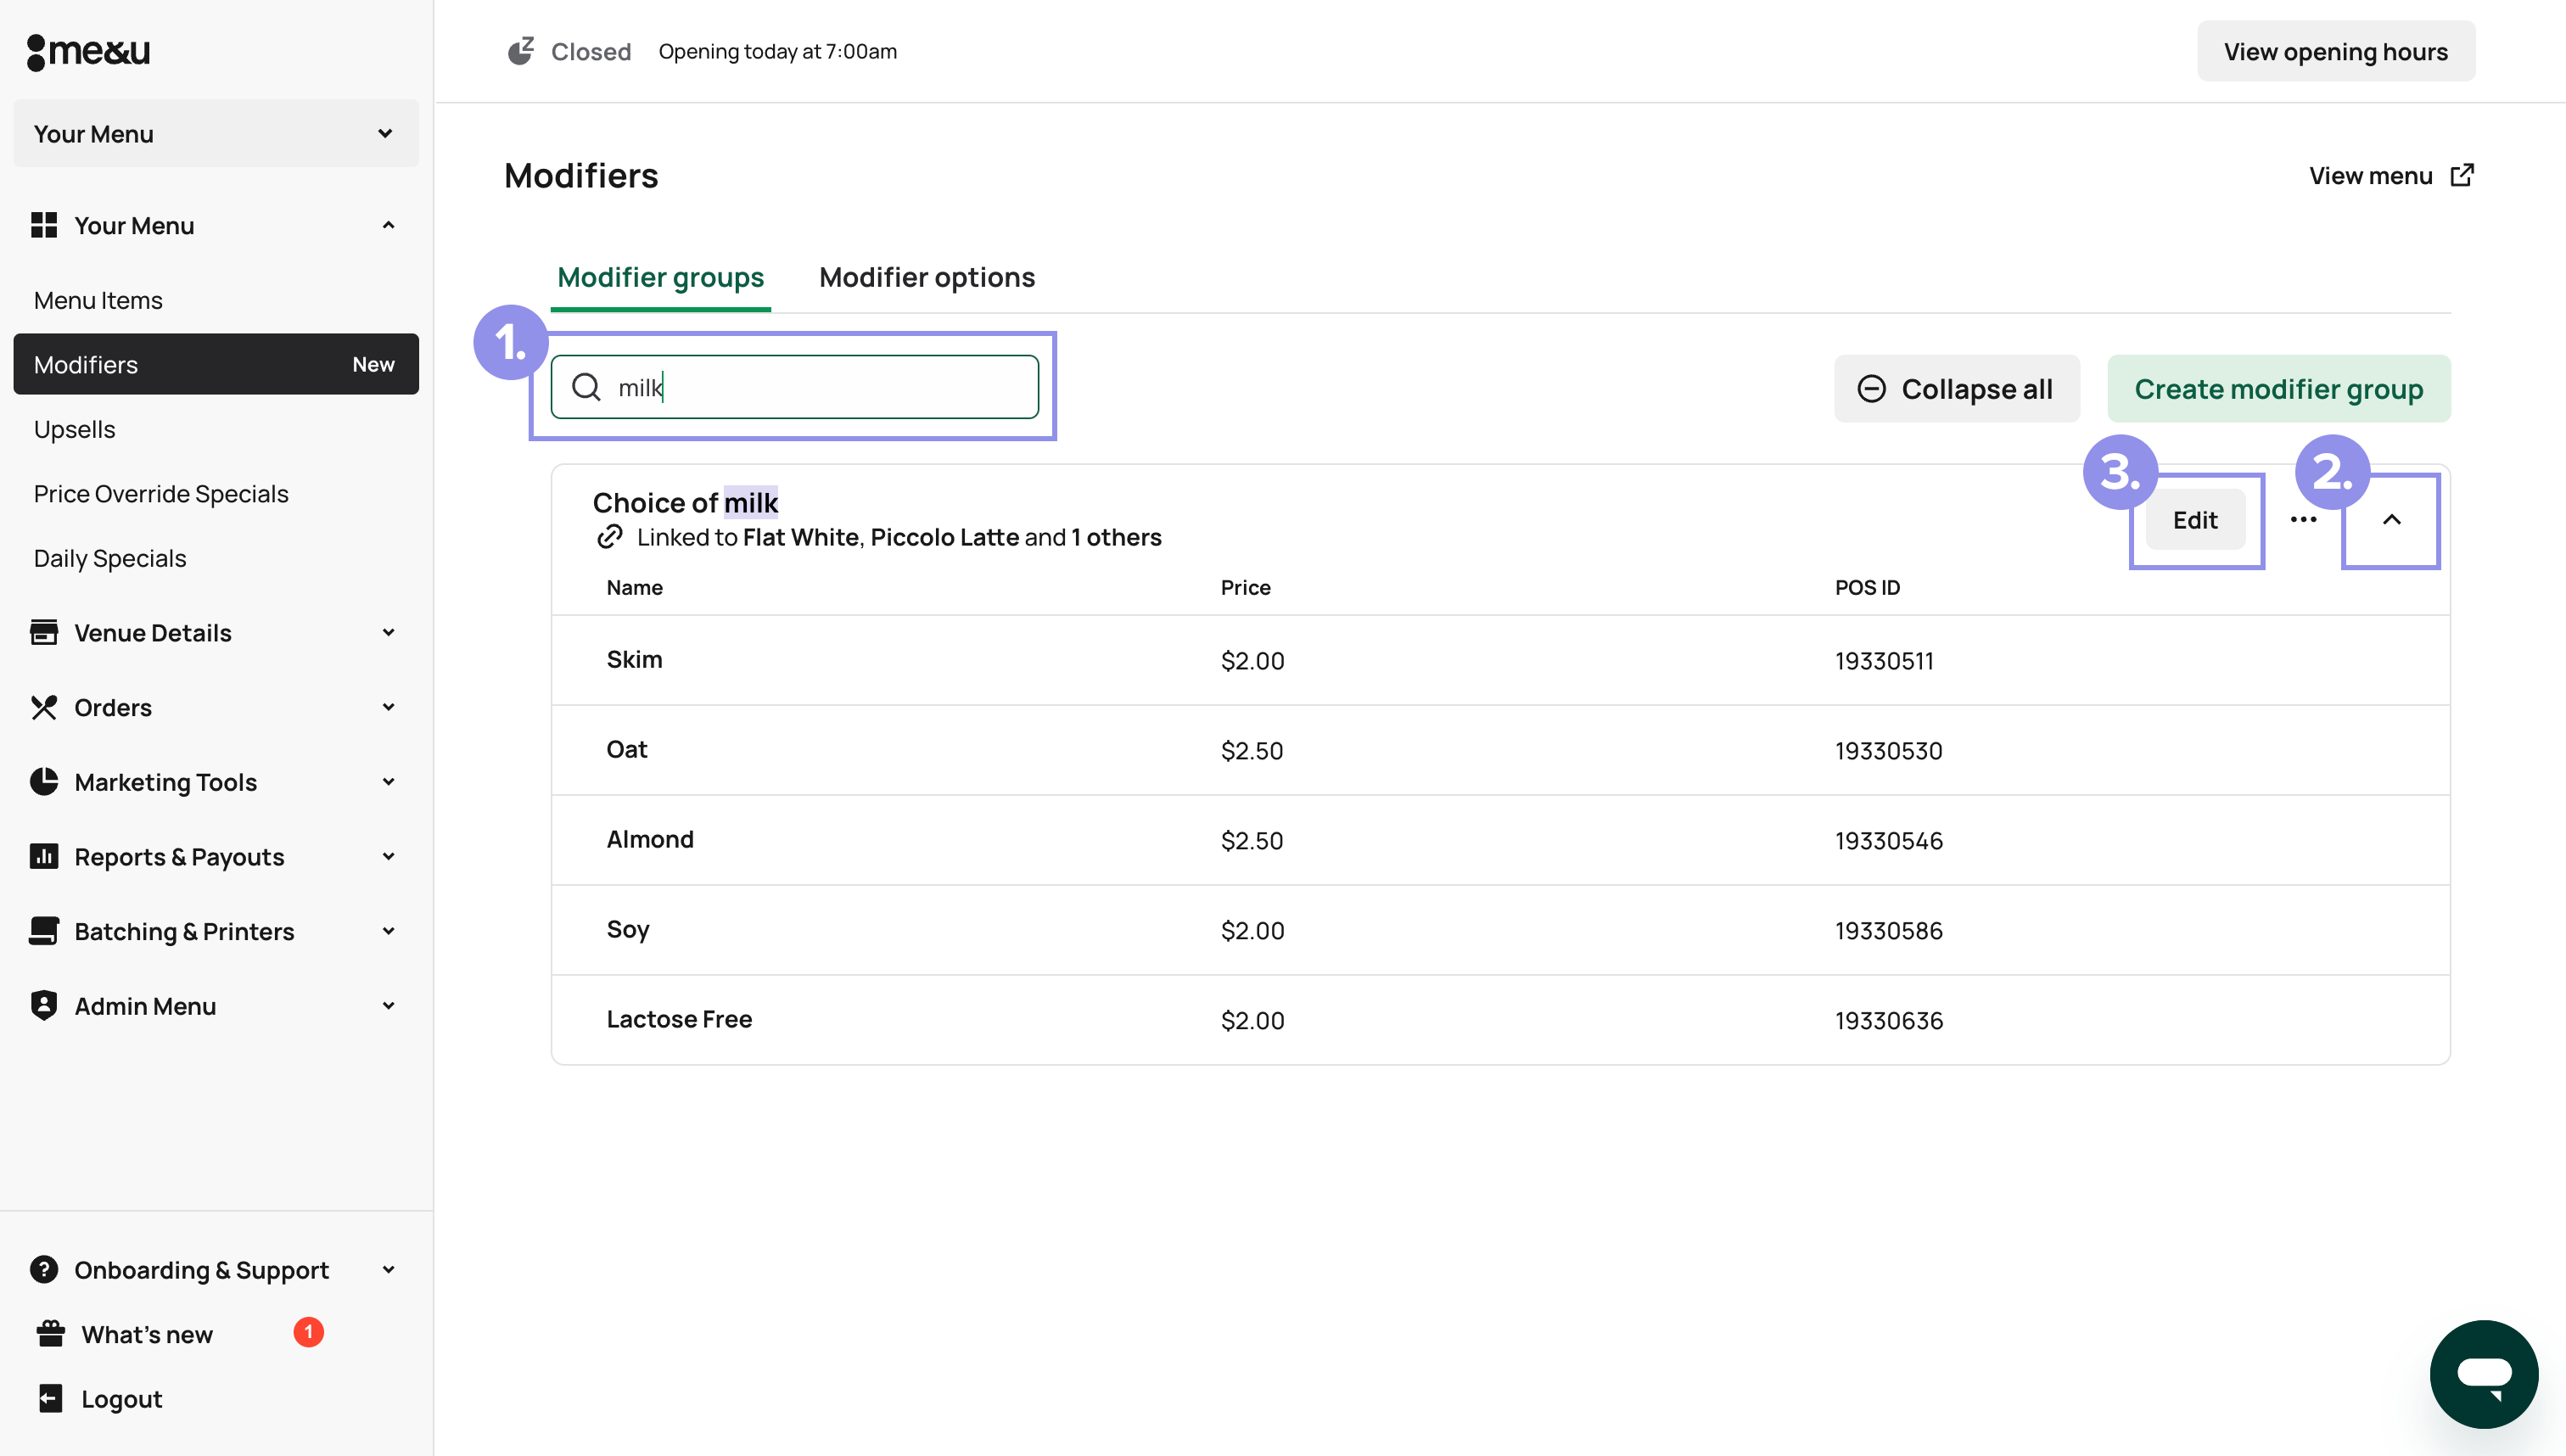Open the three-dot more options menu
Image resolution: width=2566 pixels, height=1456 pixels.
(x=2304, y=520)
